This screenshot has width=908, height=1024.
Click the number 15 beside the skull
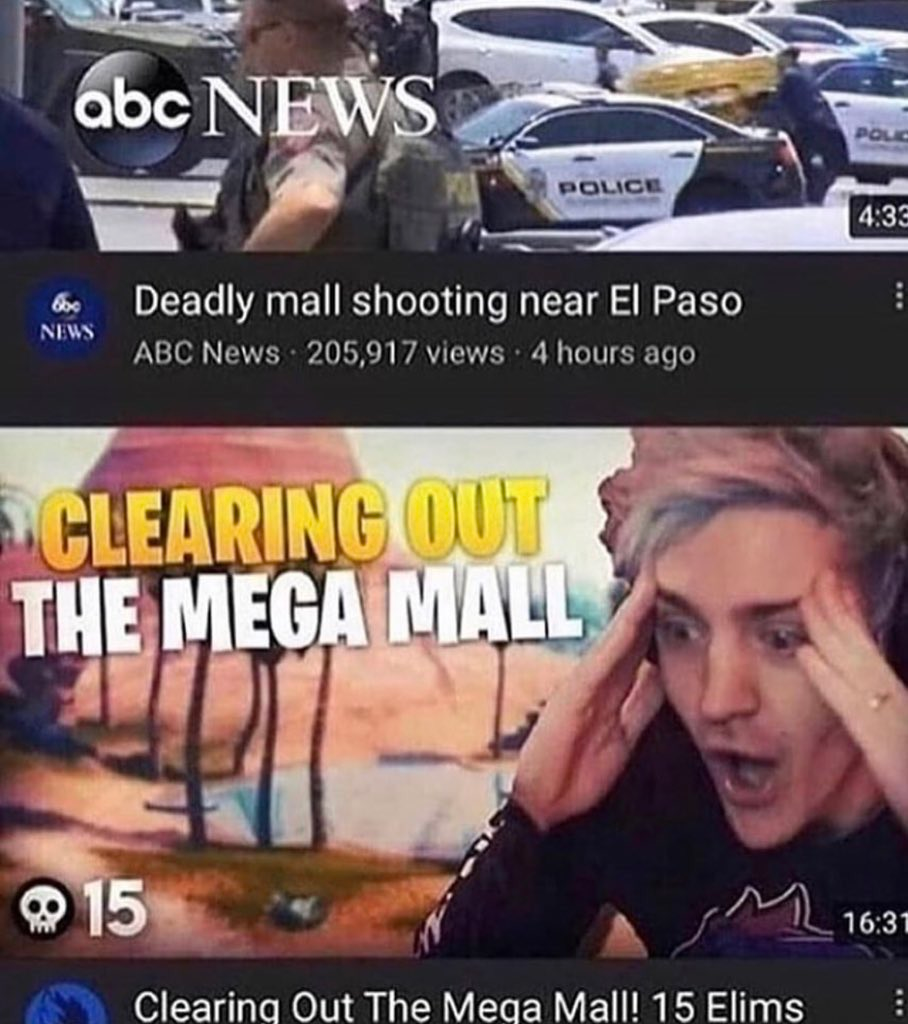pyautogui.click(x=116, y=908)
